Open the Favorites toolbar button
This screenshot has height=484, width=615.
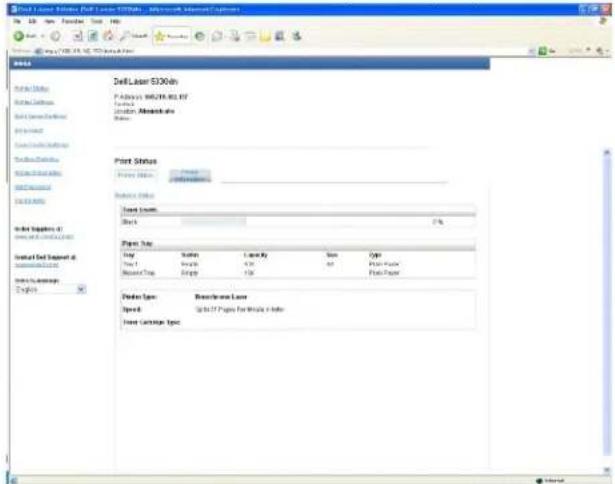pyautogui.click(x=172, y=36)
